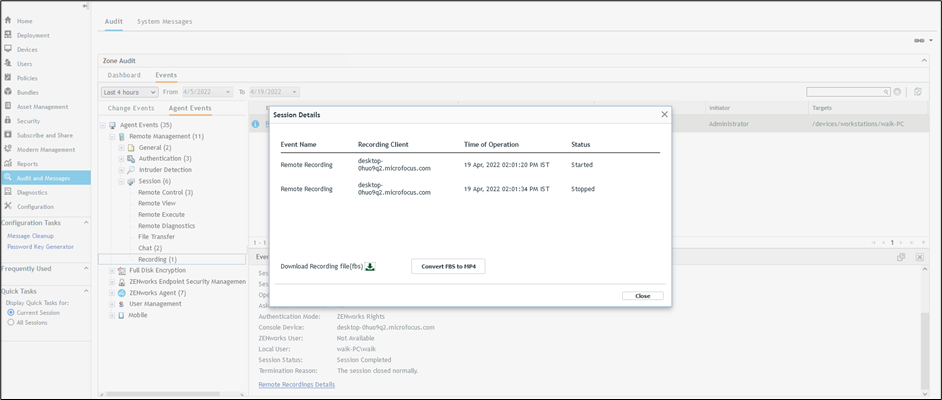
Task: Open the Remote Recordings Details link
Action: (x=296, y=384)
